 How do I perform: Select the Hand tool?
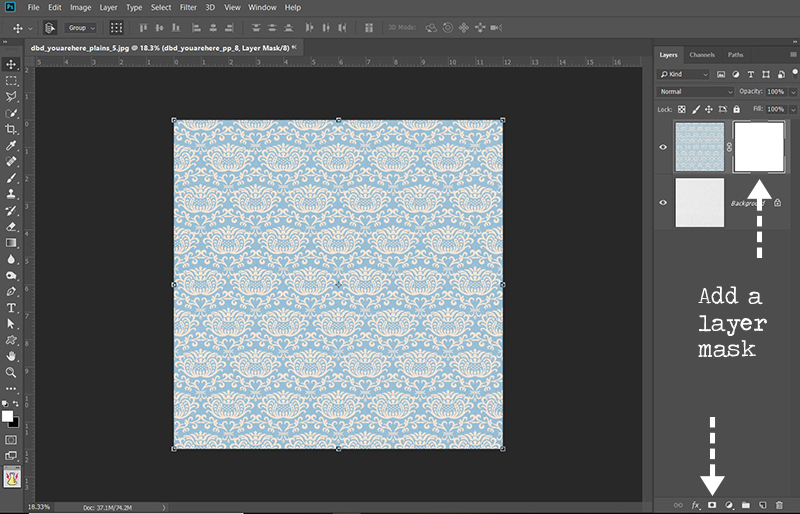[11, 355]
